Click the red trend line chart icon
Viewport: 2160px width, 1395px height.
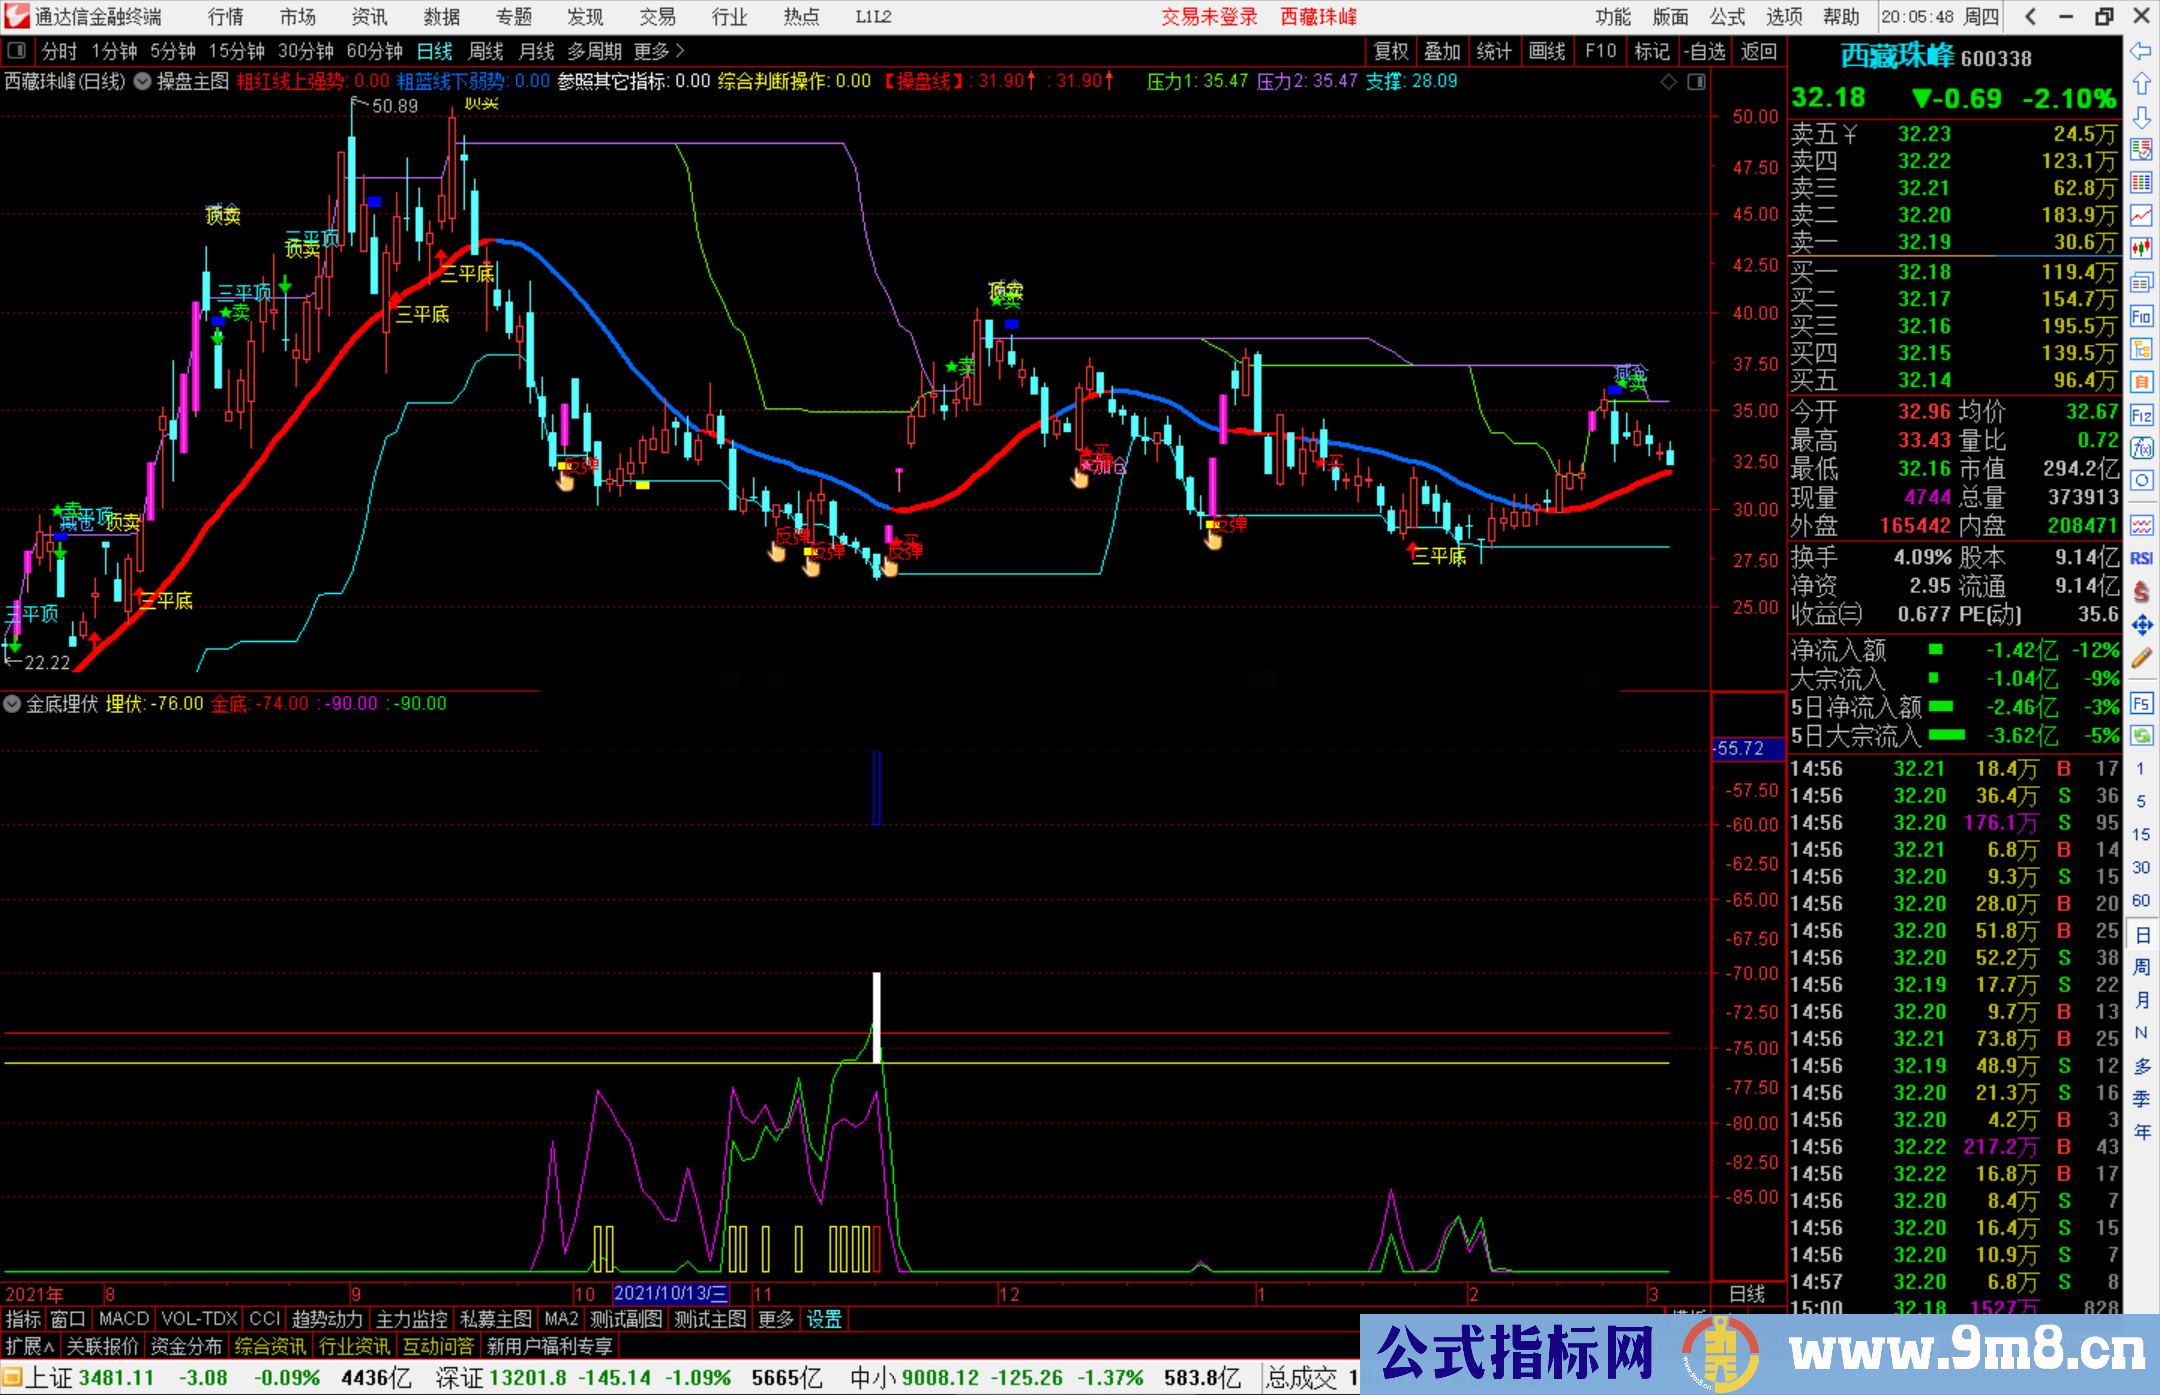[2141, 215]
